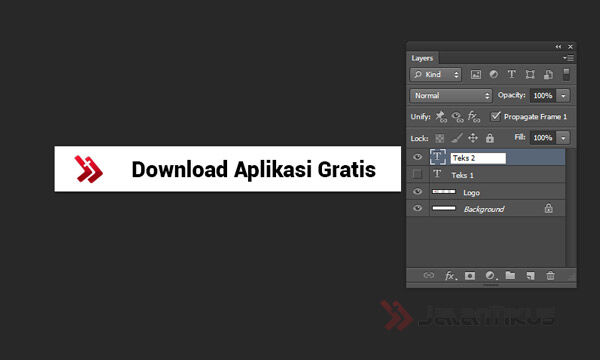The width and height of the screenshot is (600, 360).
Task: Hide the Background layer
Action: (417, 208)
